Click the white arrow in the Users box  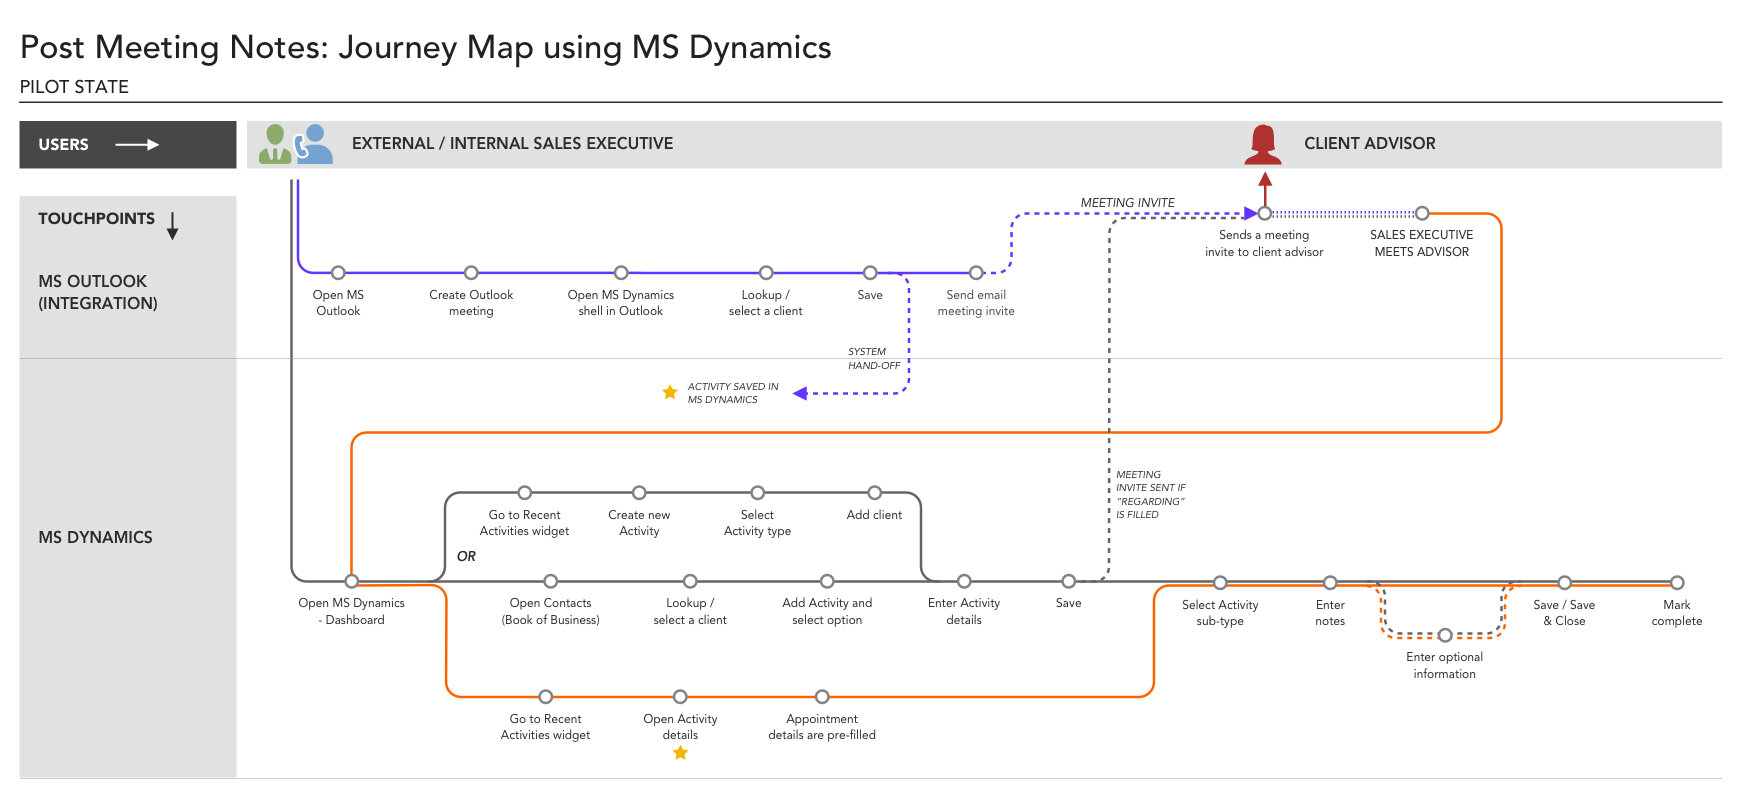pyautogui.click(x=137, y=145)
